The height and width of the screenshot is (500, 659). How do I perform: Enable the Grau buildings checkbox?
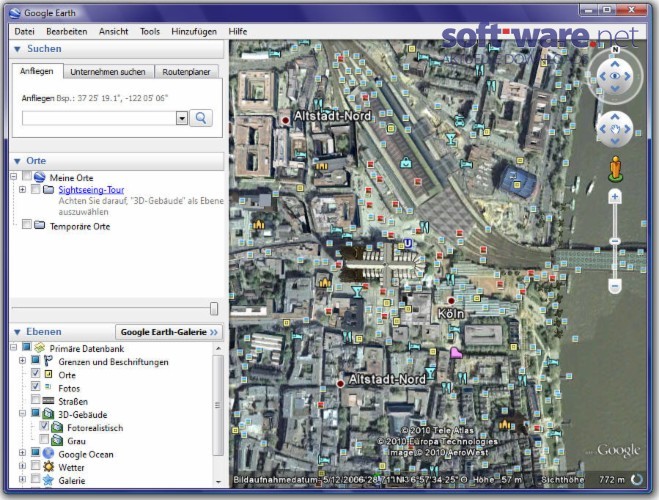45,439
